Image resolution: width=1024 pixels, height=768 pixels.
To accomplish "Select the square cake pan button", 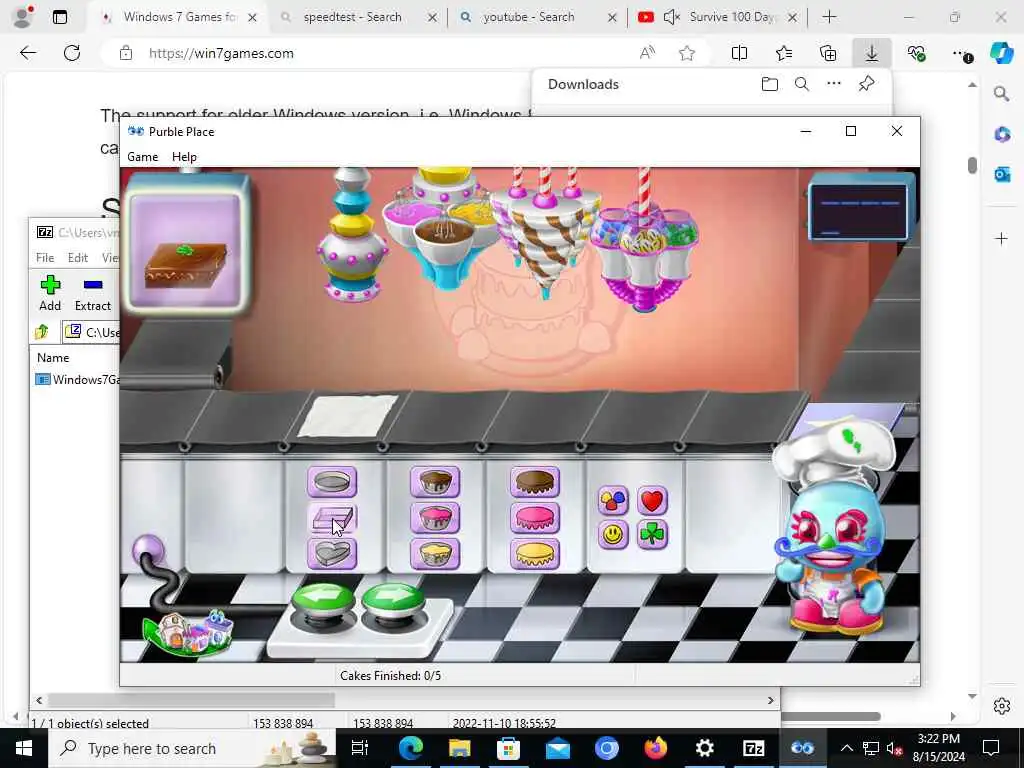I will coord(332,518).
